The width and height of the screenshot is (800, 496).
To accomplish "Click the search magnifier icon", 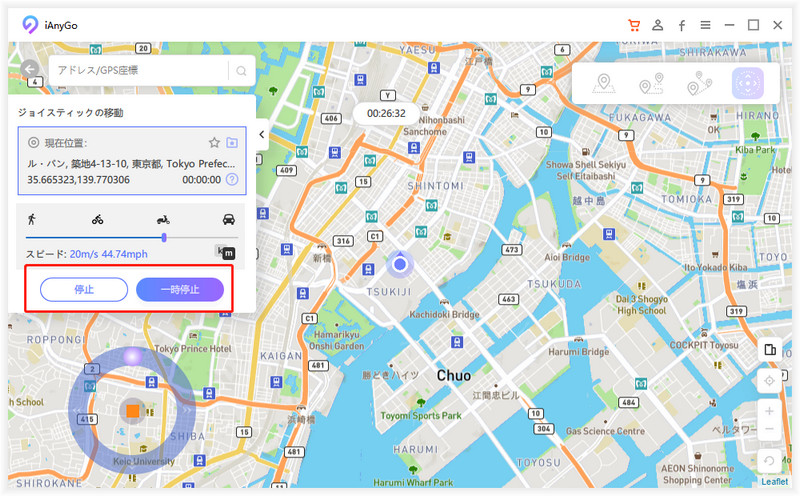I will click(x=241, y=71).
